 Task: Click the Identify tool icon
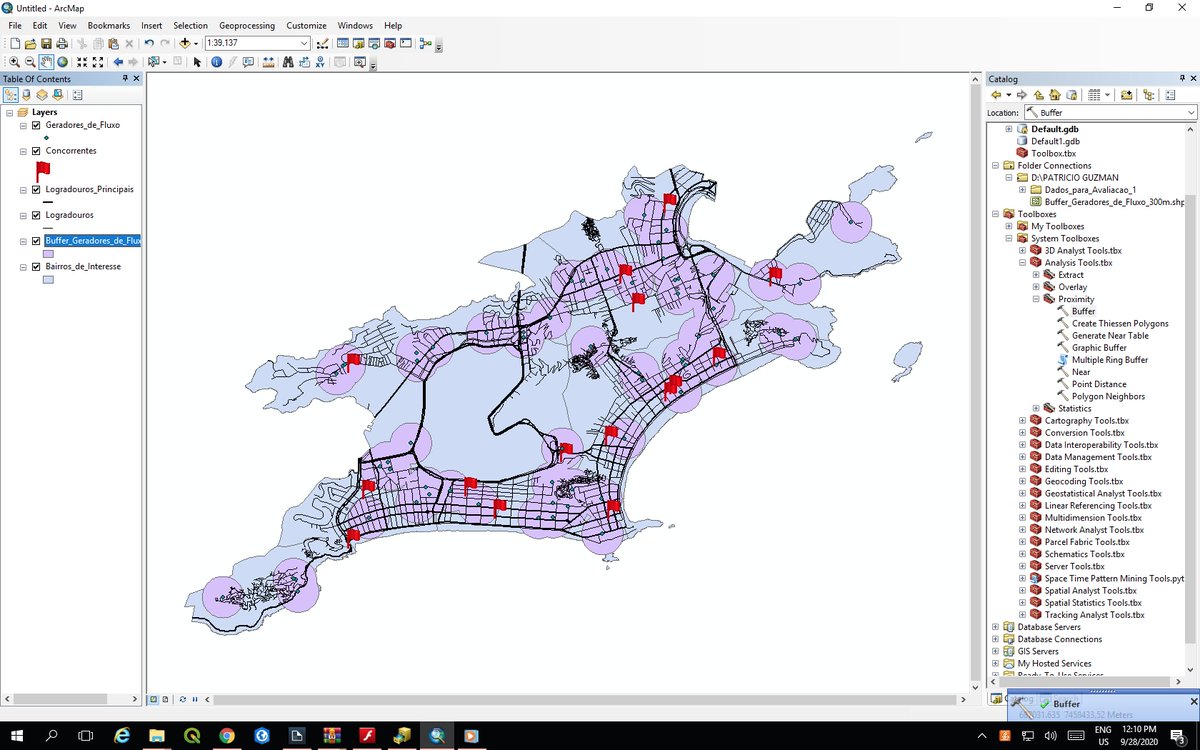click(216, 62)
